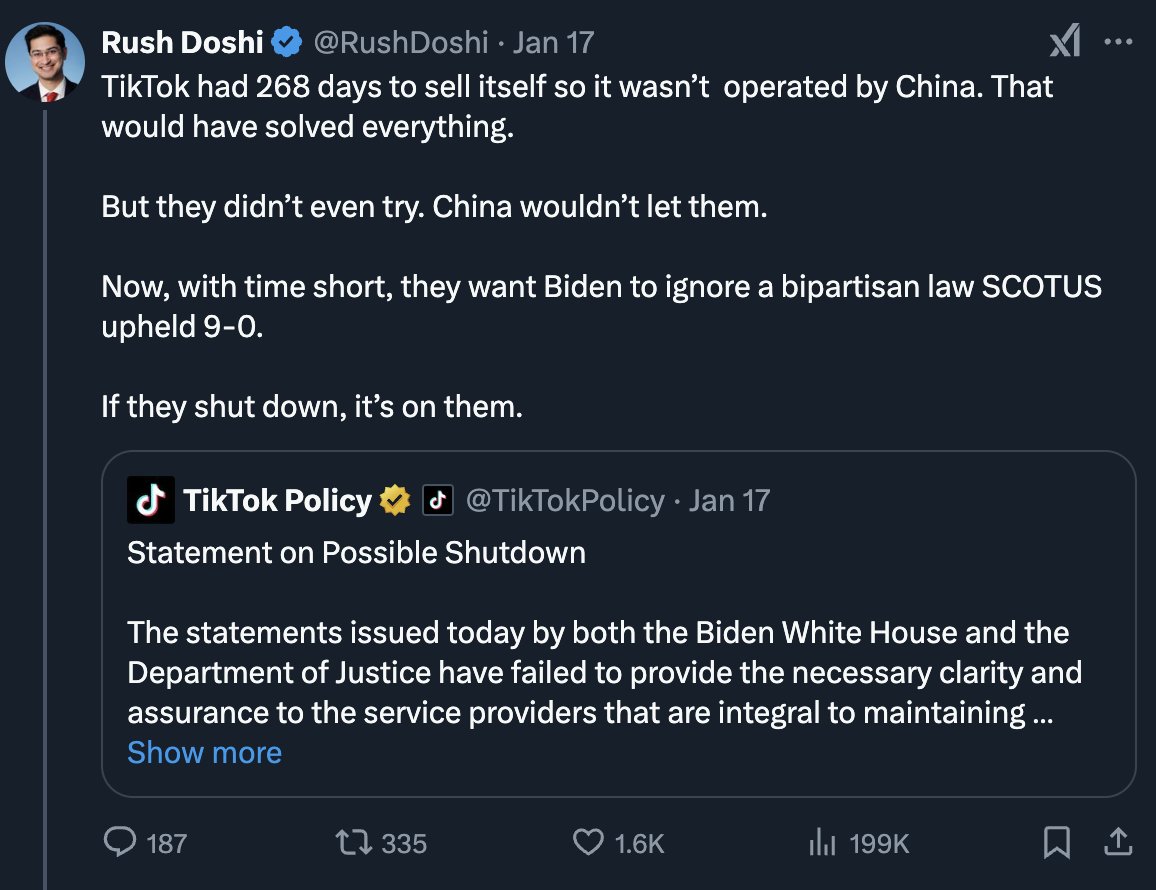This screenshot has height=890, width=1156.
Task: Open @RushDoshi handle link
Action: tap(401, 42)
